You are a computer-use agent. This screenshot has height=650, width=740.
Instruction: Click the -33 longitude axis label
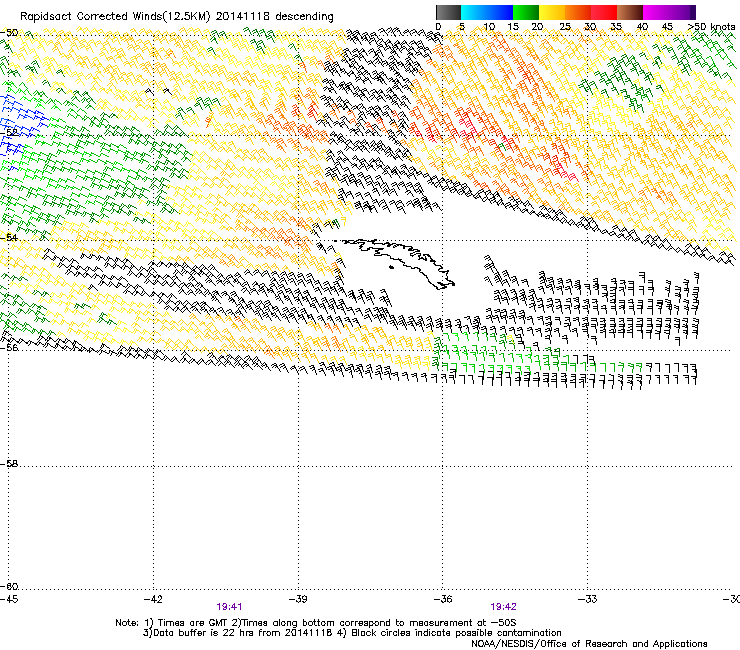[x=587, y=599]
